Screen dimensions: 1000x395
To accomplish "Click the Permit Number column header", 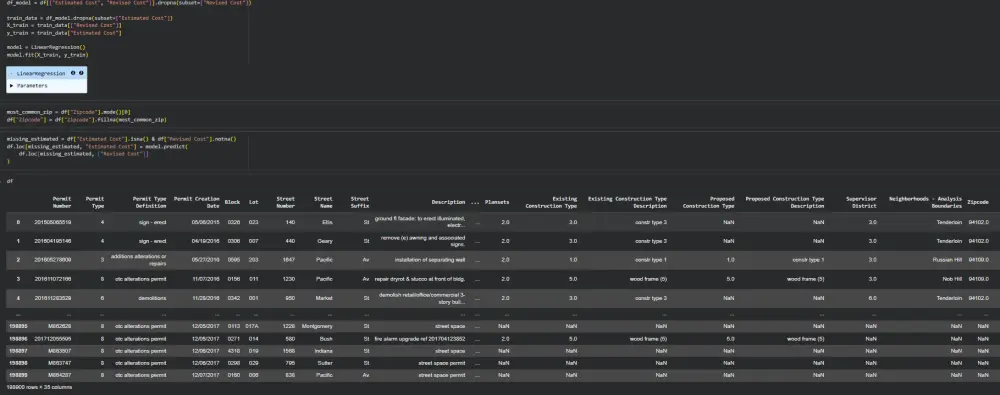I will click(x=62, y=202).
